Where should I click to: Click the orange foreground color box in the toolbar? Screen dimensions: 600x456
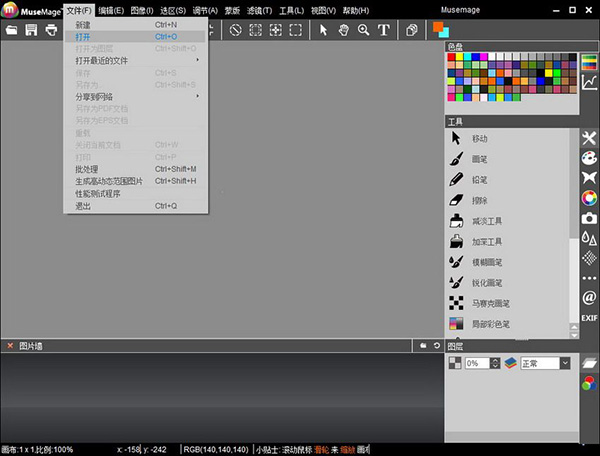click(x=438, y=27)
